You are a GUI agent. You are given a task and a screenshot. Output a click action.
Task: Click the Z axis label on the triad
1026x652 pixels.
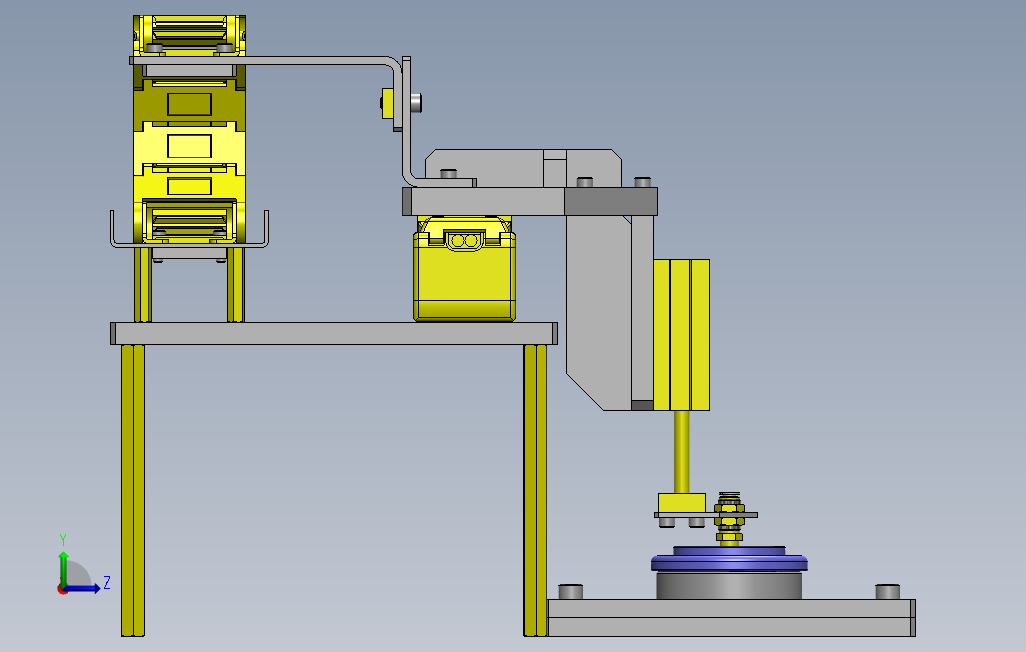click(x=107, y=582)
